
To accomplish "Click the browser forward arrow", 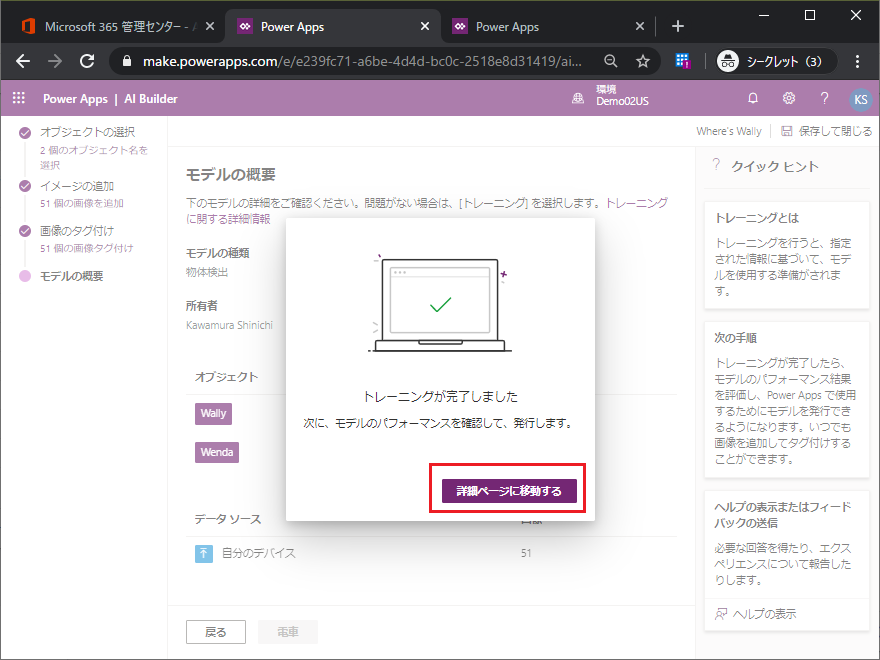I will [x=54, y=61].
